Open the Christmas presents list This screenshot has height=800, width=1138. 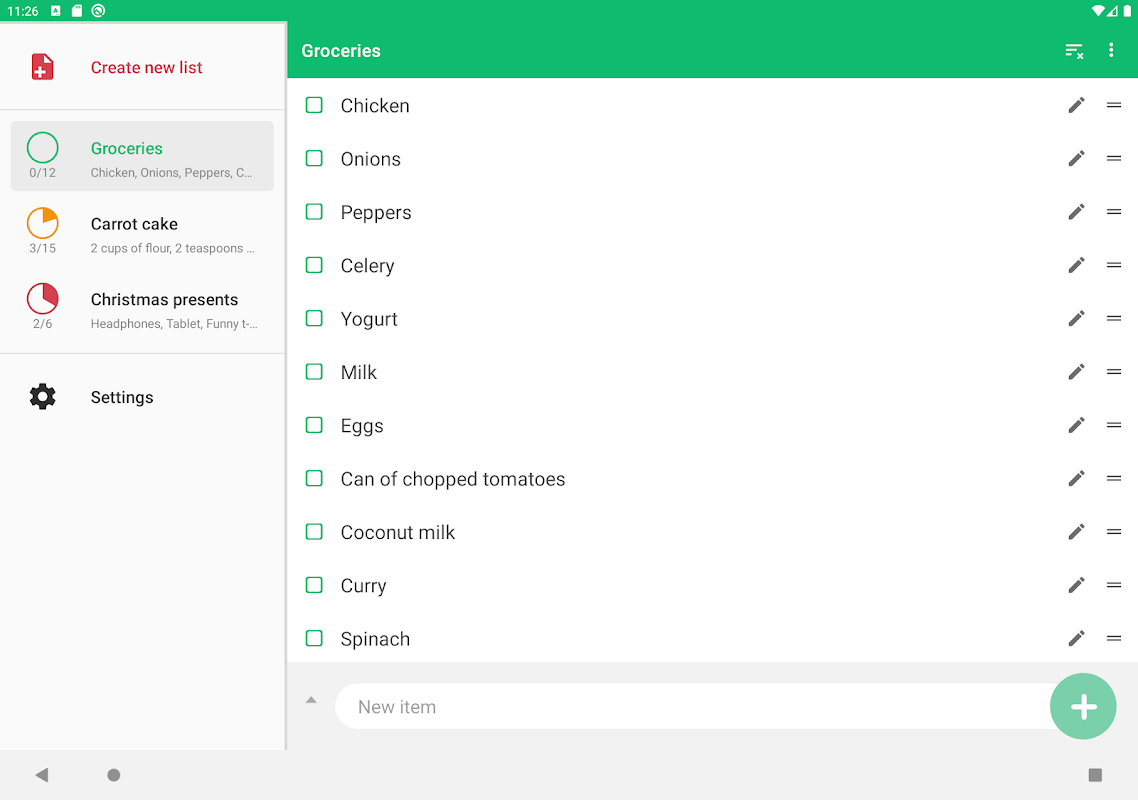[142, 307]
